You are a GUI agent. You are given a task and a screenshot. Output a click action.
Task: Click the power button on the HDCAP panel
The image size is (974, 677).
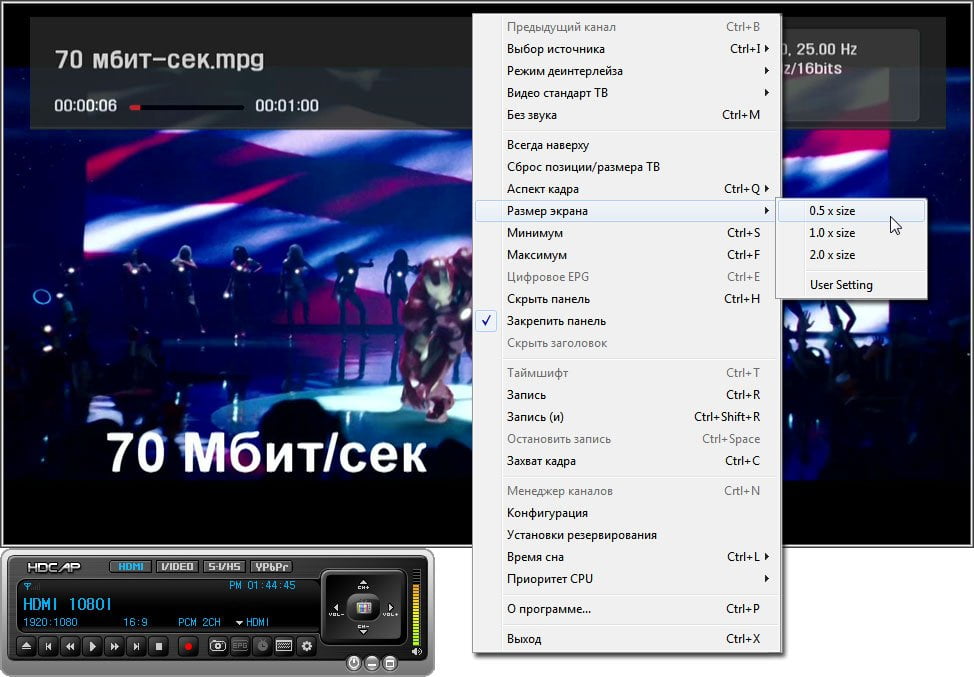click(353, 663)
